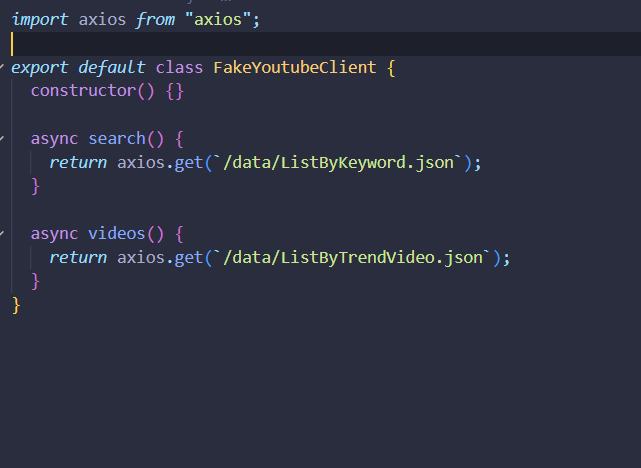Click the "from" keyword in import line
Screen dimensions: 641x468
[x=155, y=20]
